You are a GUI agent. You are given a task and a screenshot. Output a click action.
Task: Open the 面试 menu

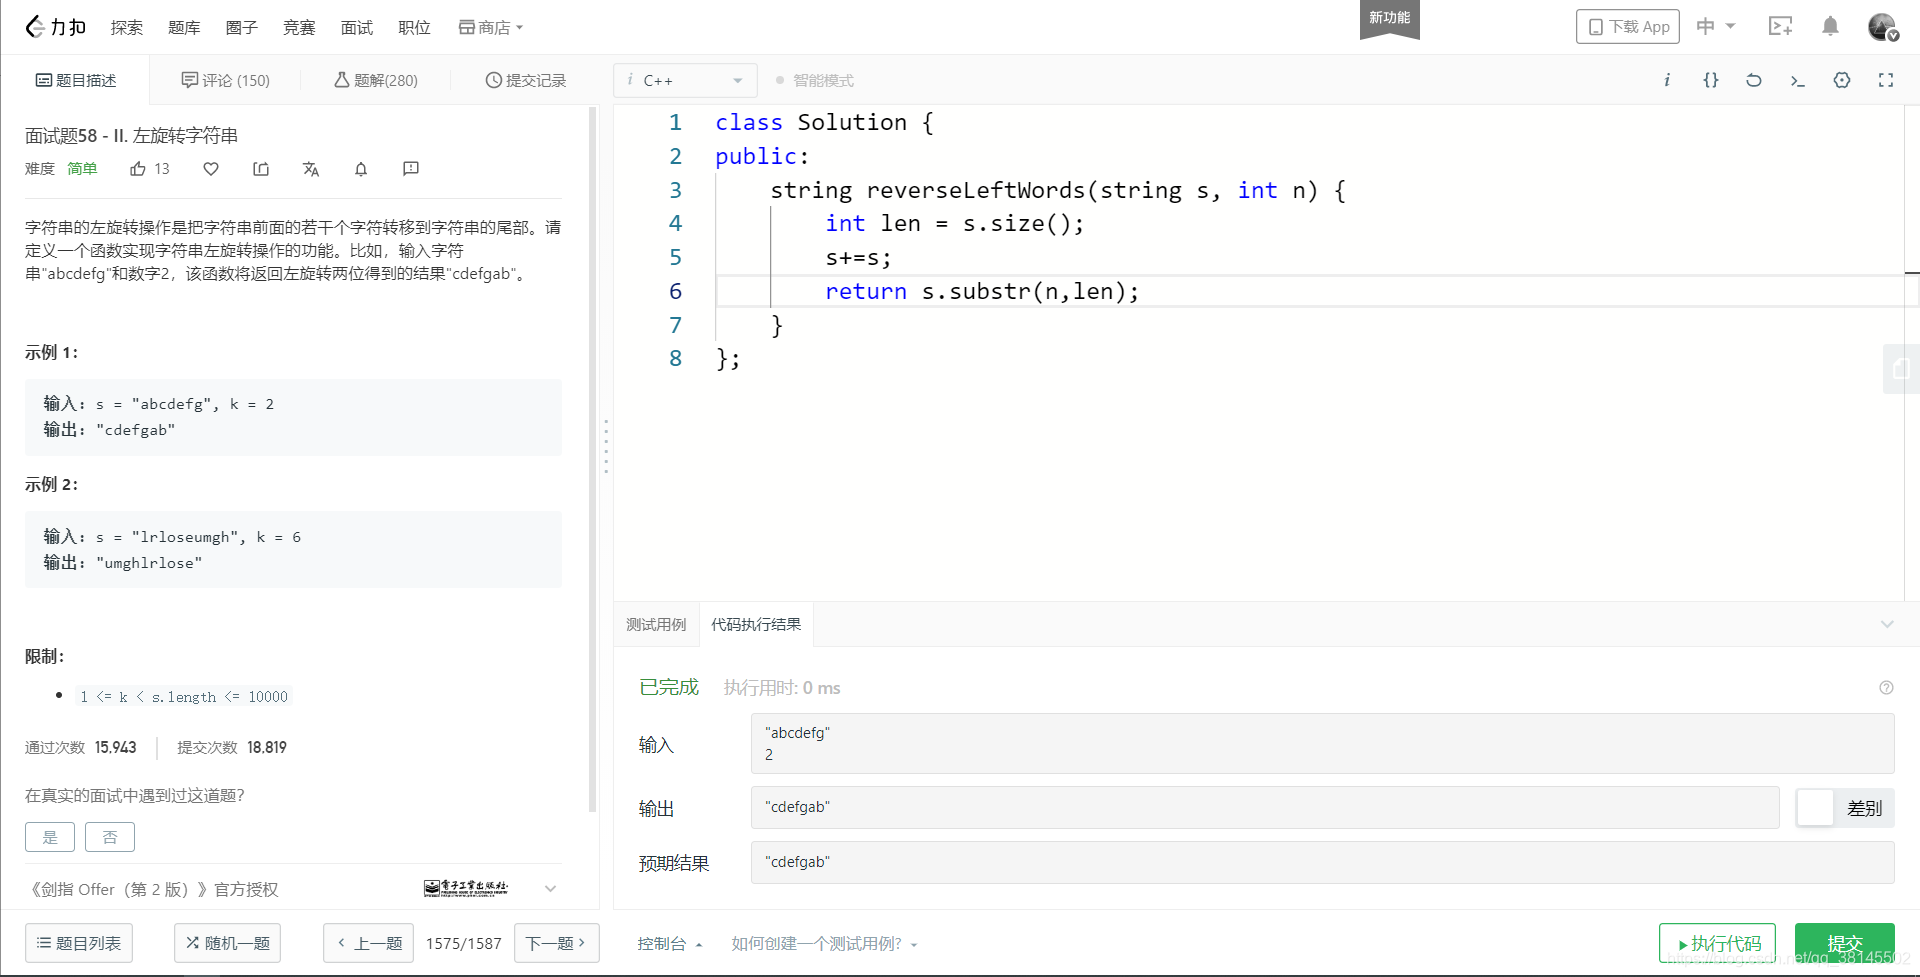[x=357, y=27]
